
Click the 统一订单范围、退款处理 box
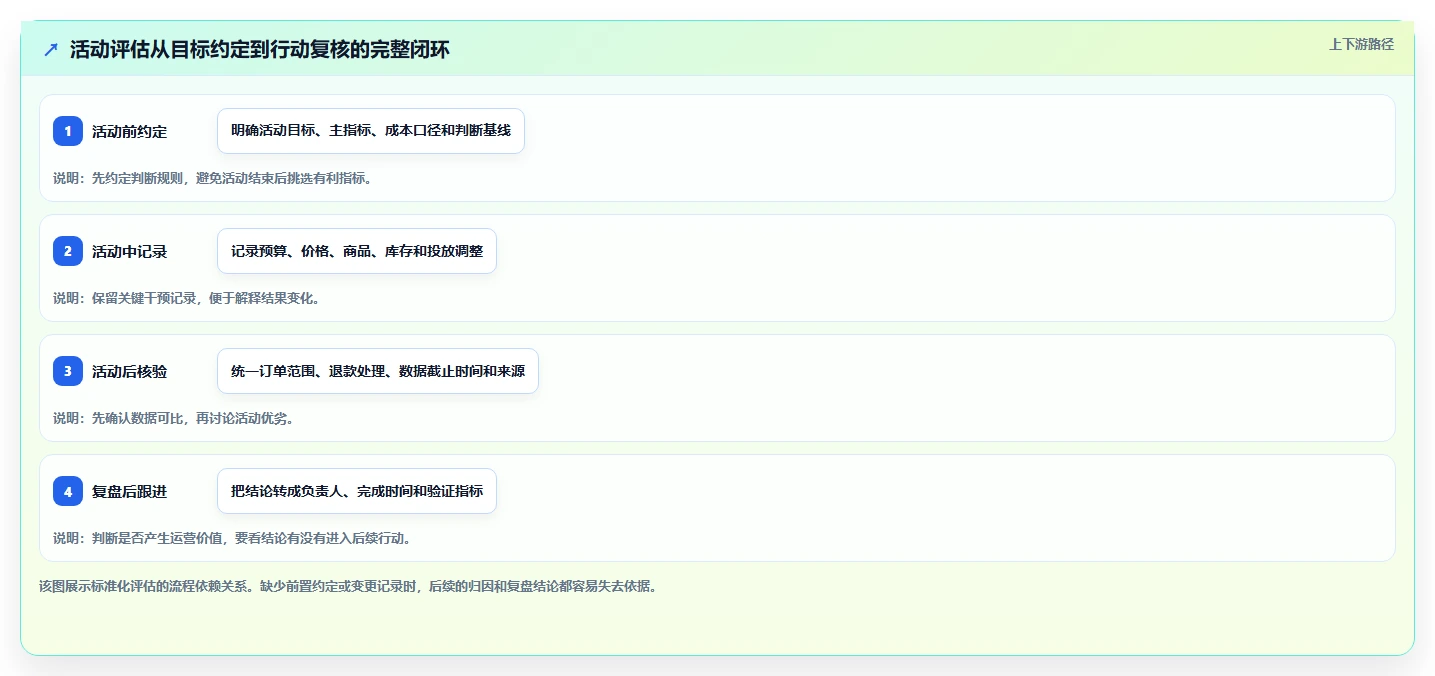(378, 371)
